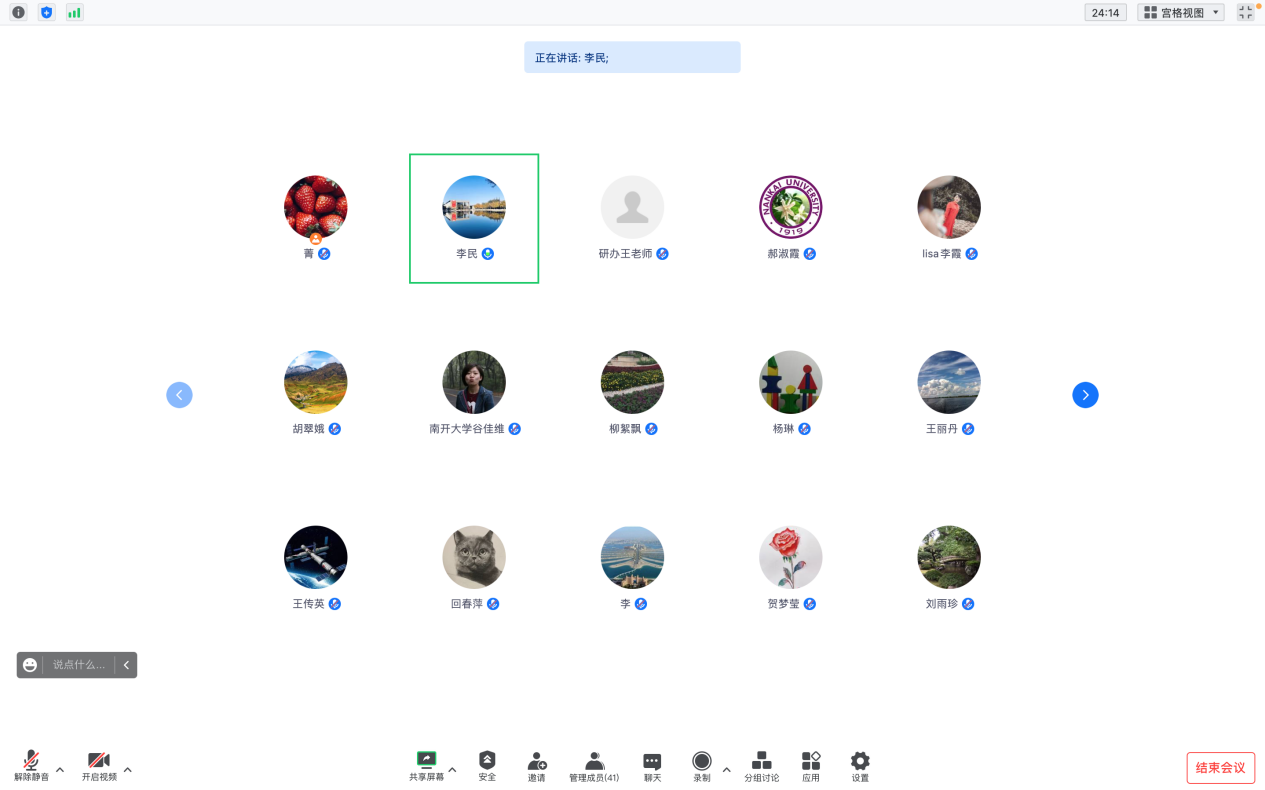Image resolution: width=1265 pixels, height=790 pixels.
Task: Expand the audio options arrow beside 解除静音
Action: [60, 770]
